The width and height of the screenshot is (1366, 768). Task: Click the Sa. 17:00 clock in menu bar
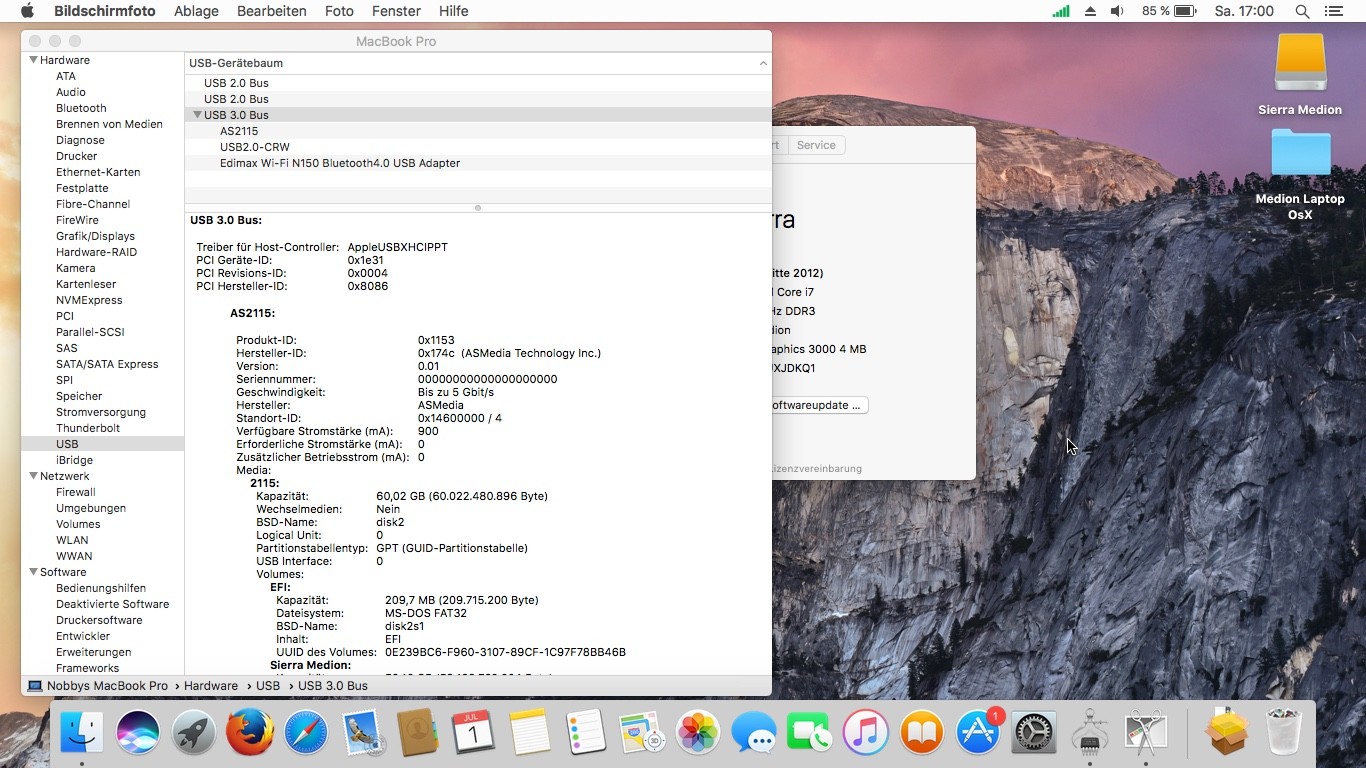[x=1244, y=11]
